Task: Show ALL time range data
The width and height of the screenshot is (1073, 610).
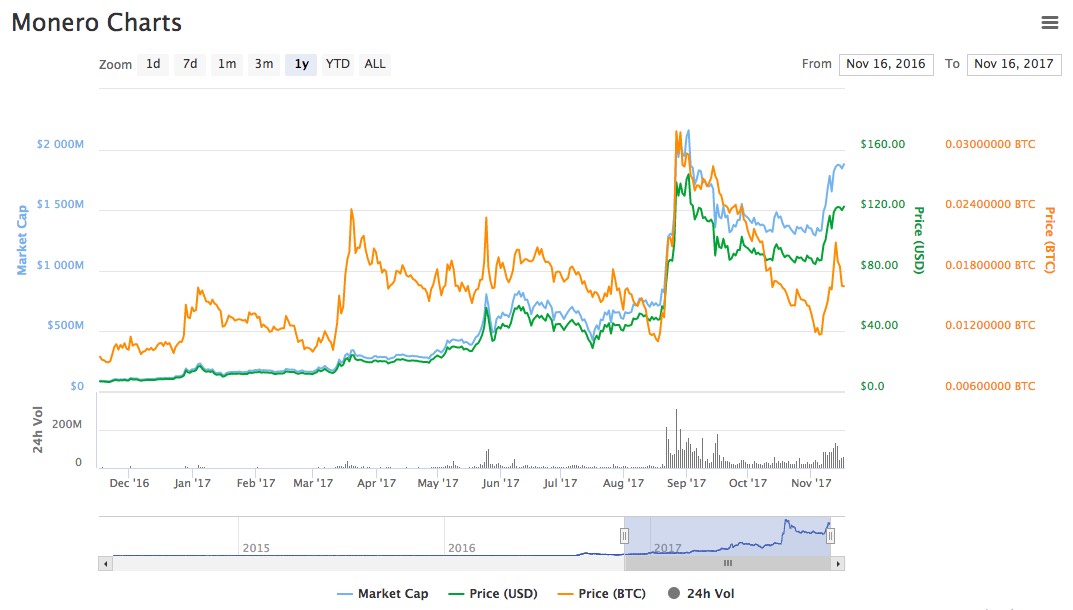Action: 375,64
